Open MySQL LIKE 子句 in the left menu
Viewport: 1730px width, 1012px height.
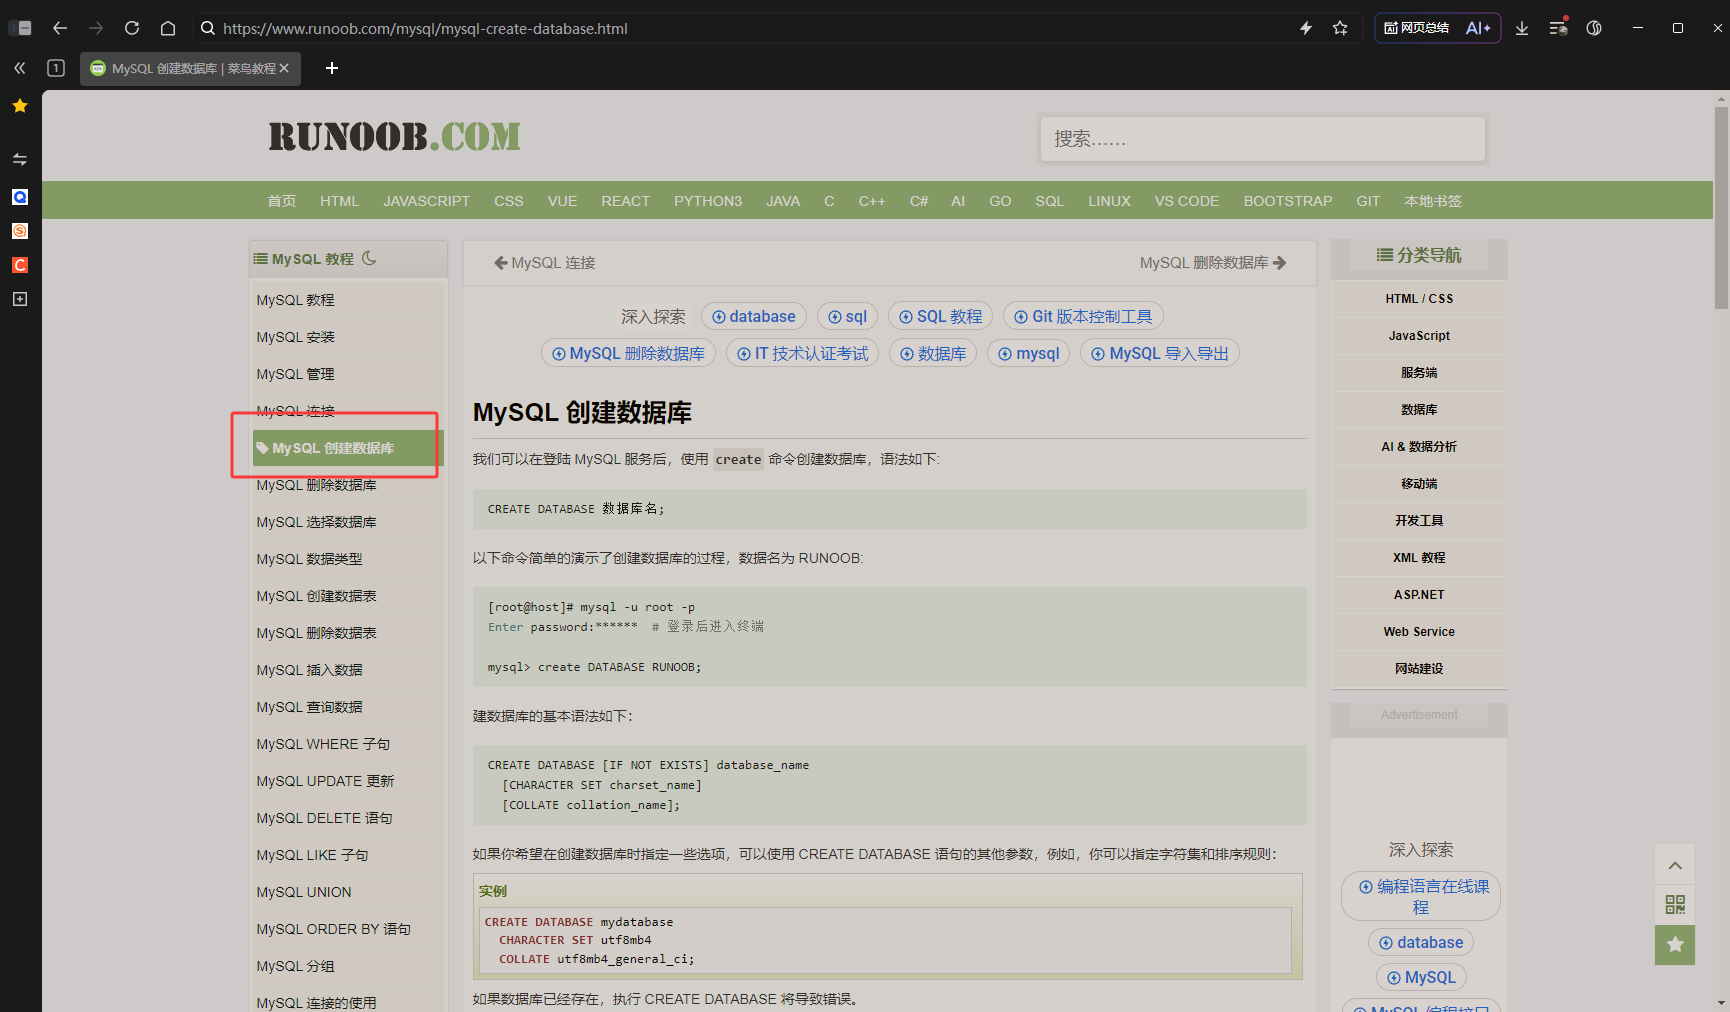tap(346, 855)
